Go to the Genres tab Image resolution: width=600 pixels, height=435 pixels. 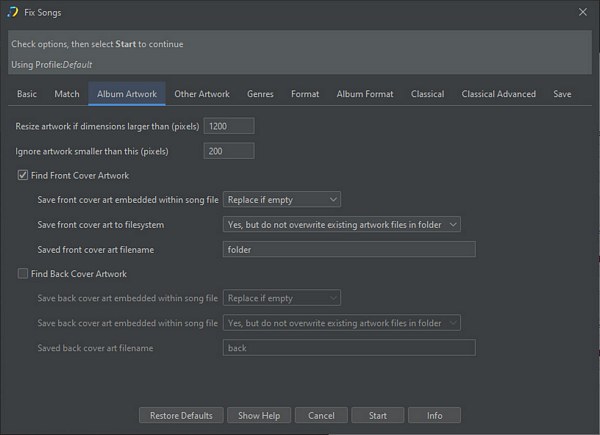pyautogui.click(x=260, y=94)
